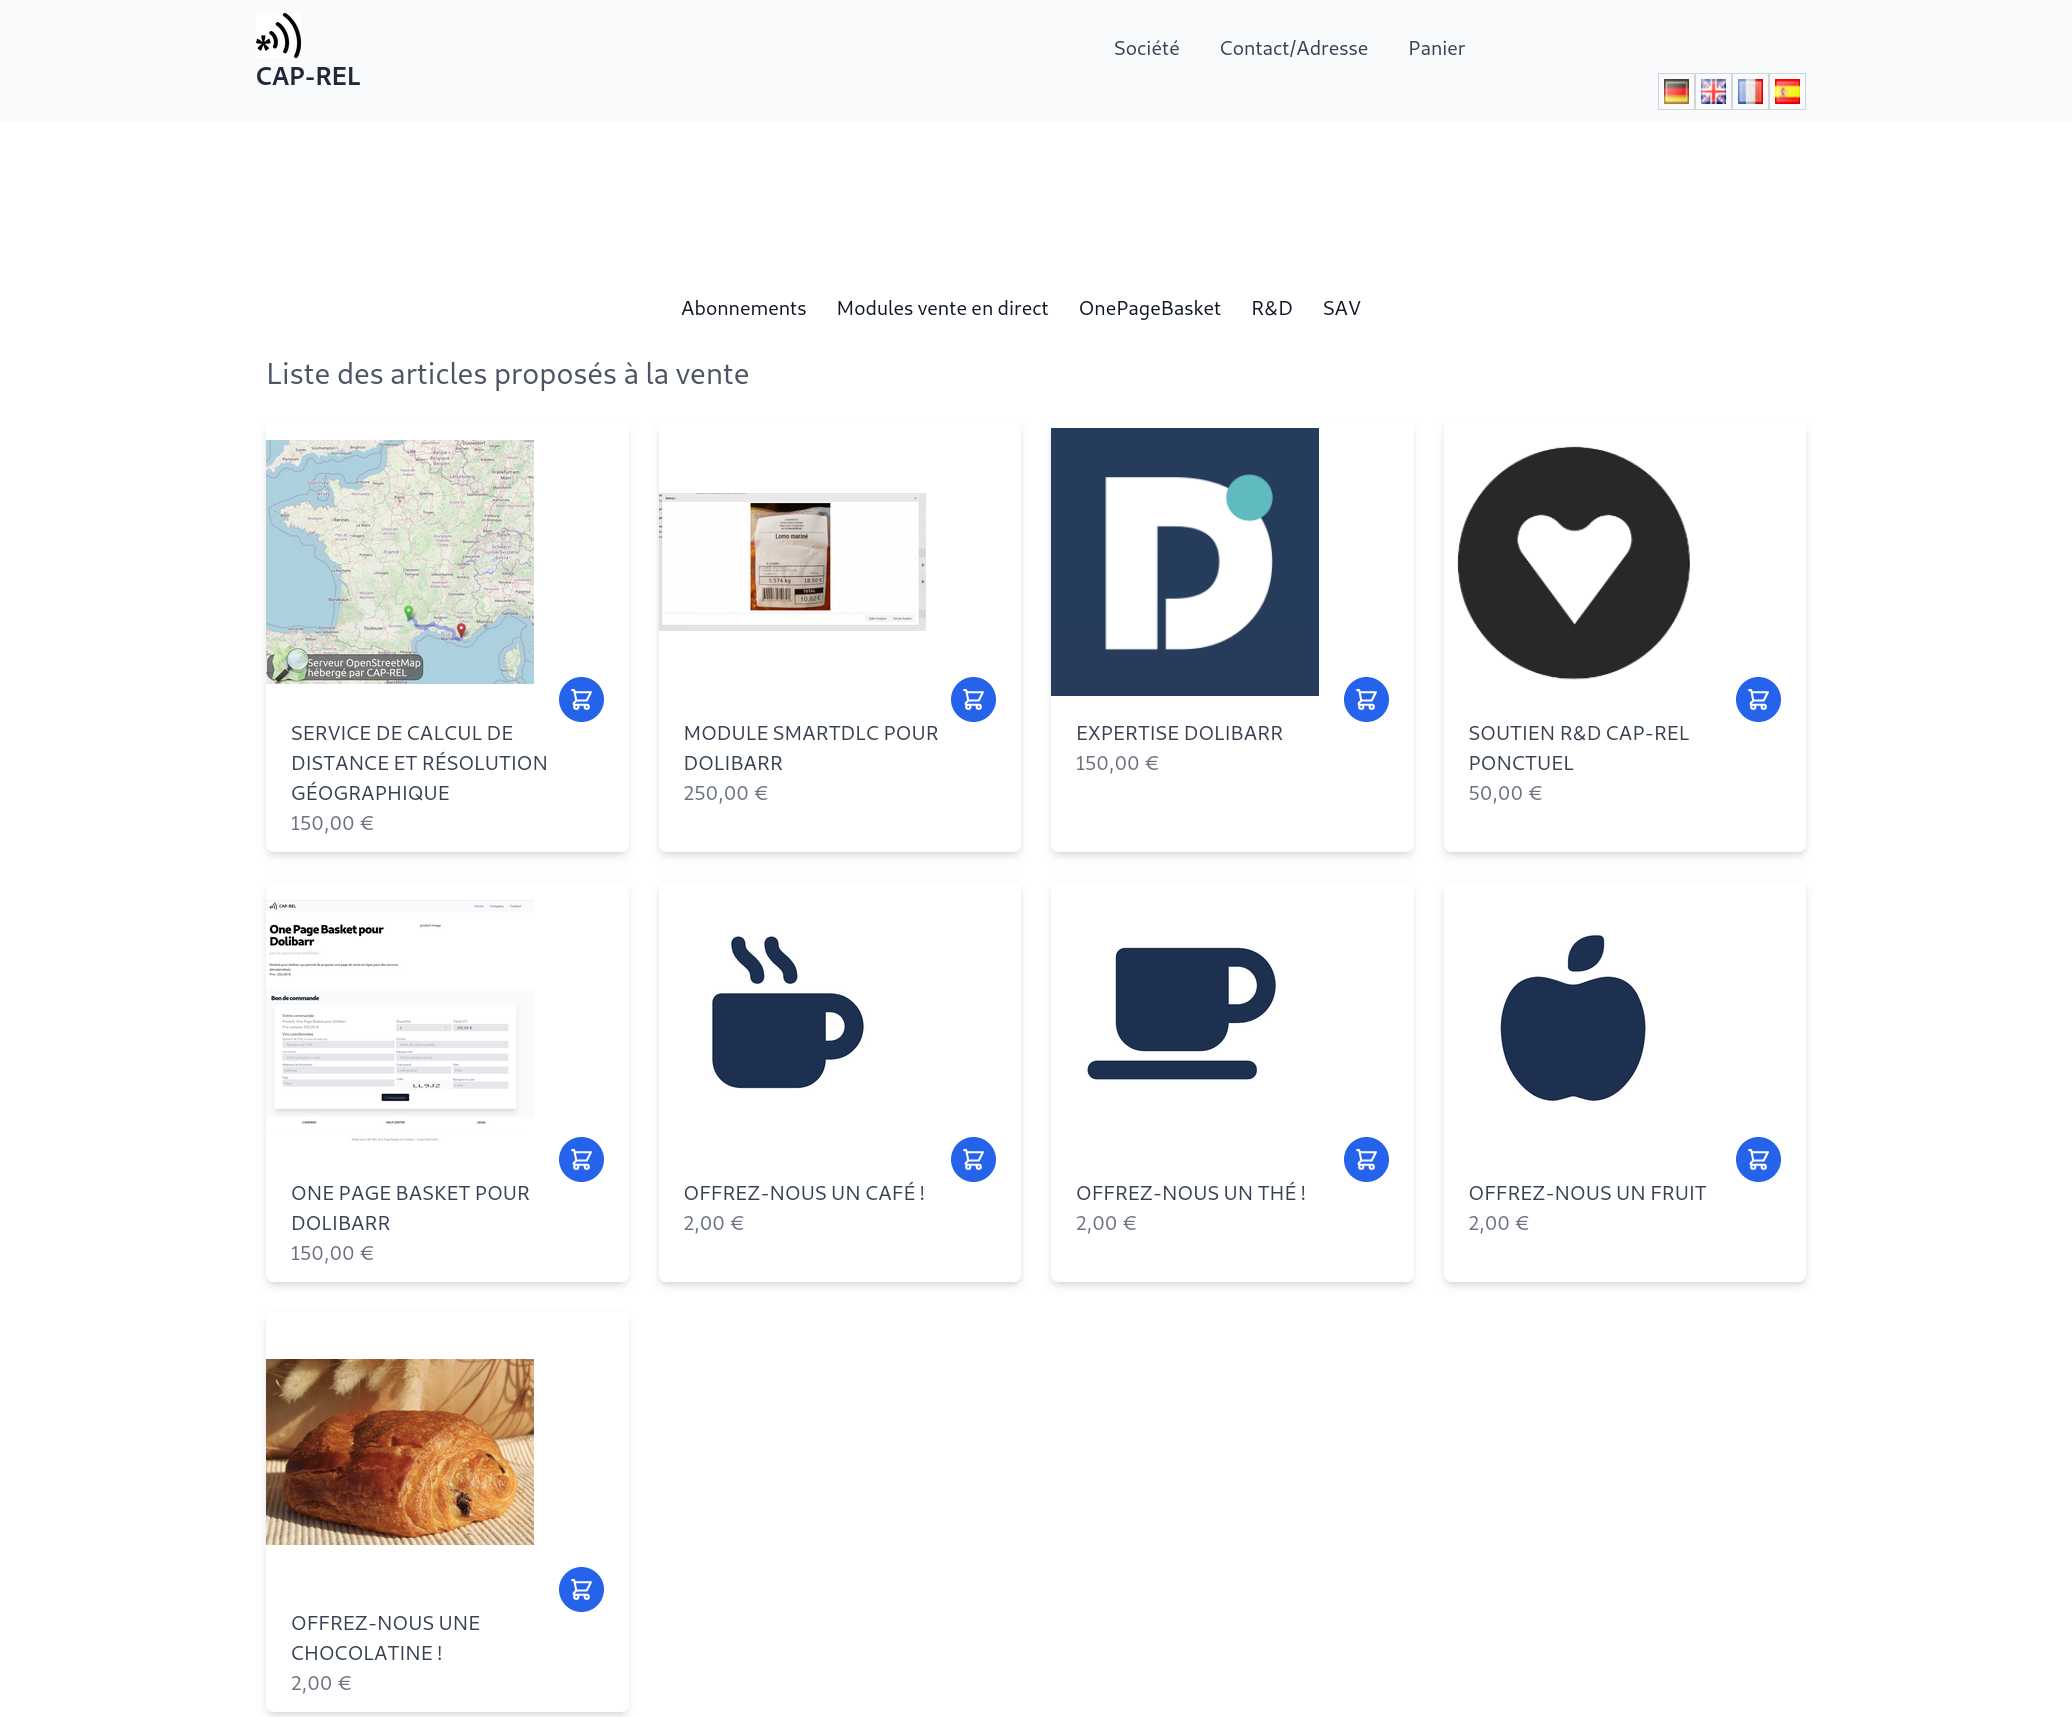
Task: Open Service de calcul de distance title
Action: 419,763
